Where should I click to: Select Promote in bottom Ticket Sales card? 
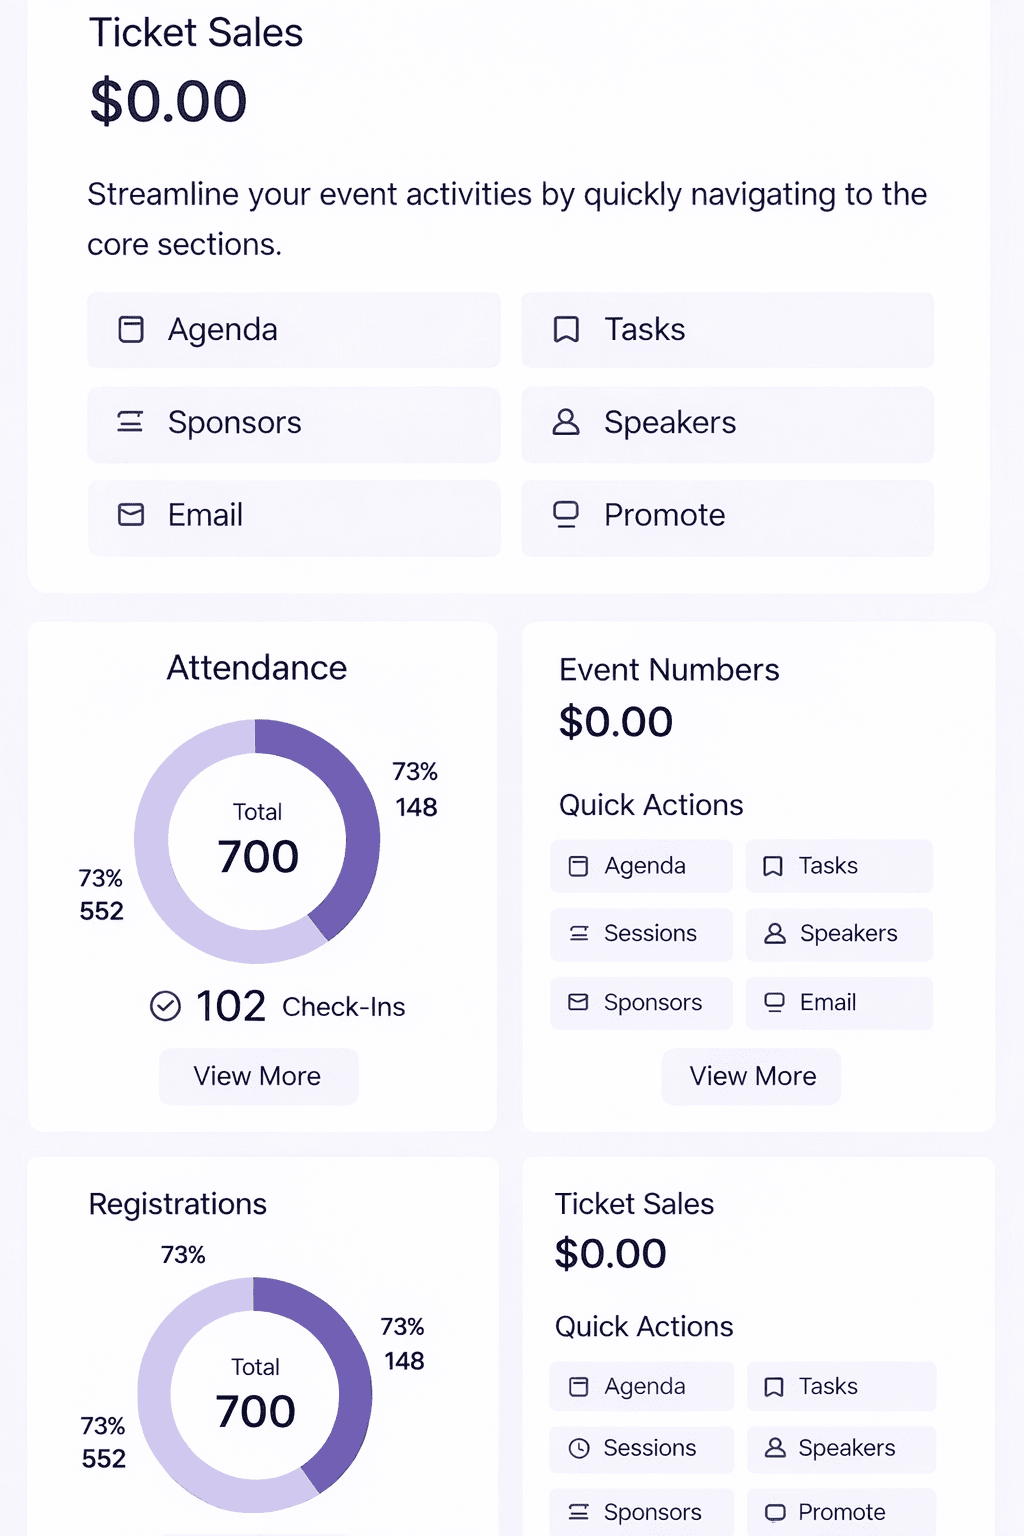[x=841, y=1512]
